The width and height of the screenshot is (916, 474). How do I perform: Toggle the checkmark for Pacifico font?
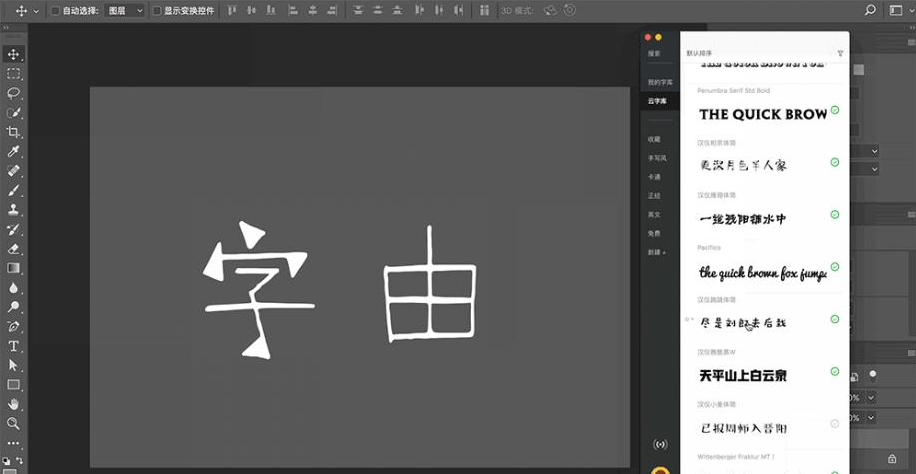(835, 267)
